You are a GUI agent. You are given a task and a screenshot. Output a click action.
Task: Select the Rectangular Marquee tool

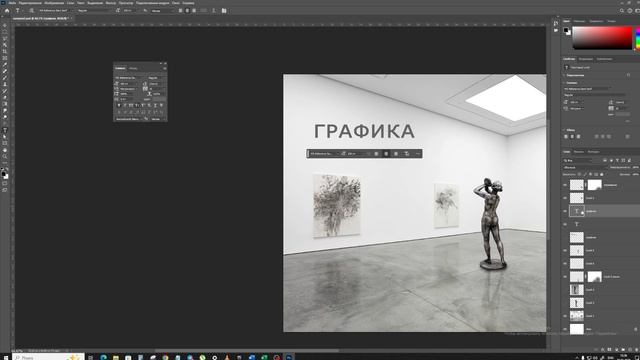(x=5, y=32)
